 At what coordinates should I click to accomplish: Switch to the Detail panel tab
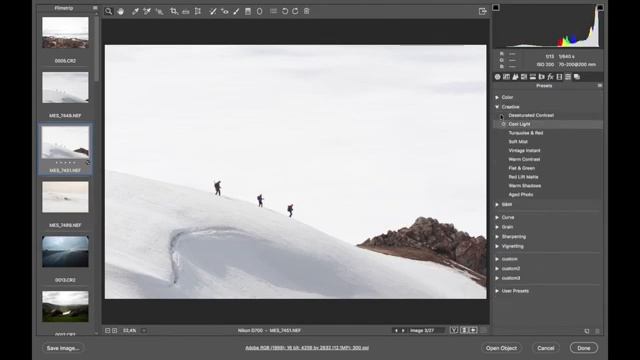coord(516,77)
